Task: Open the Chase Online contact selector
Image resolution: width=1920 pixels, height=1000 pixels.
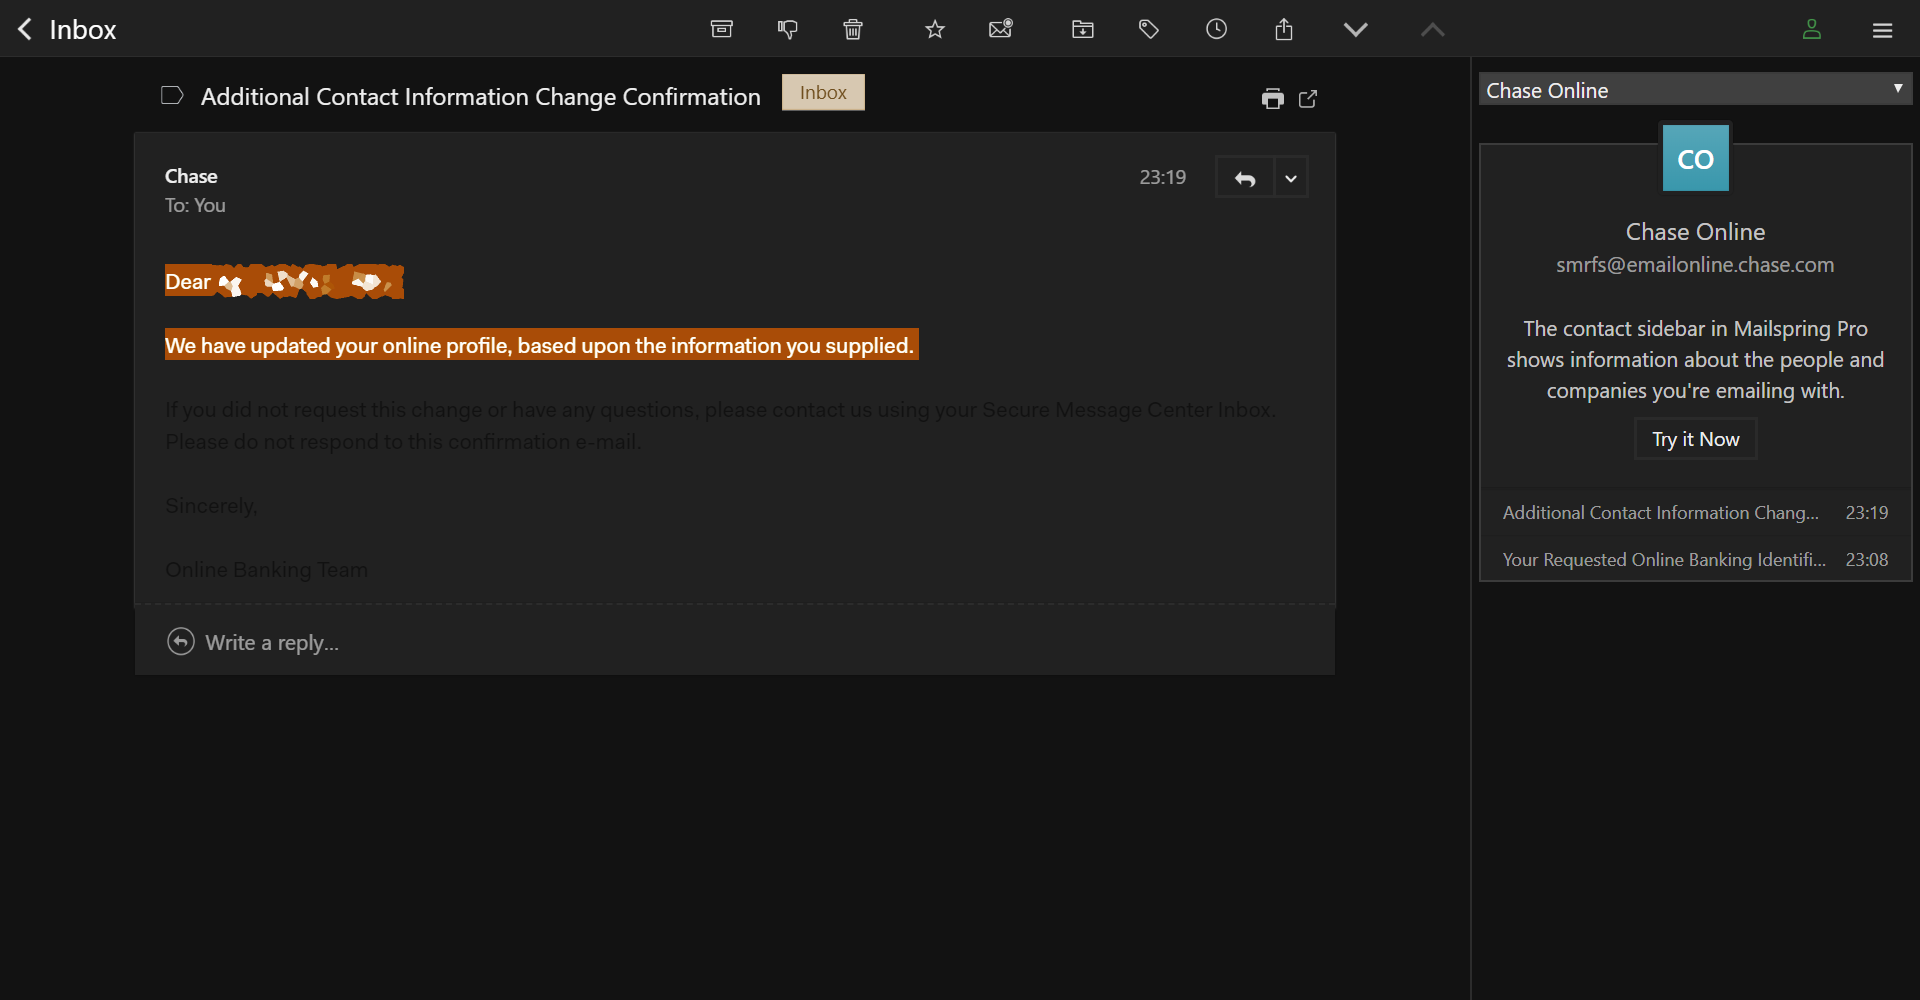Action: 1695,89
